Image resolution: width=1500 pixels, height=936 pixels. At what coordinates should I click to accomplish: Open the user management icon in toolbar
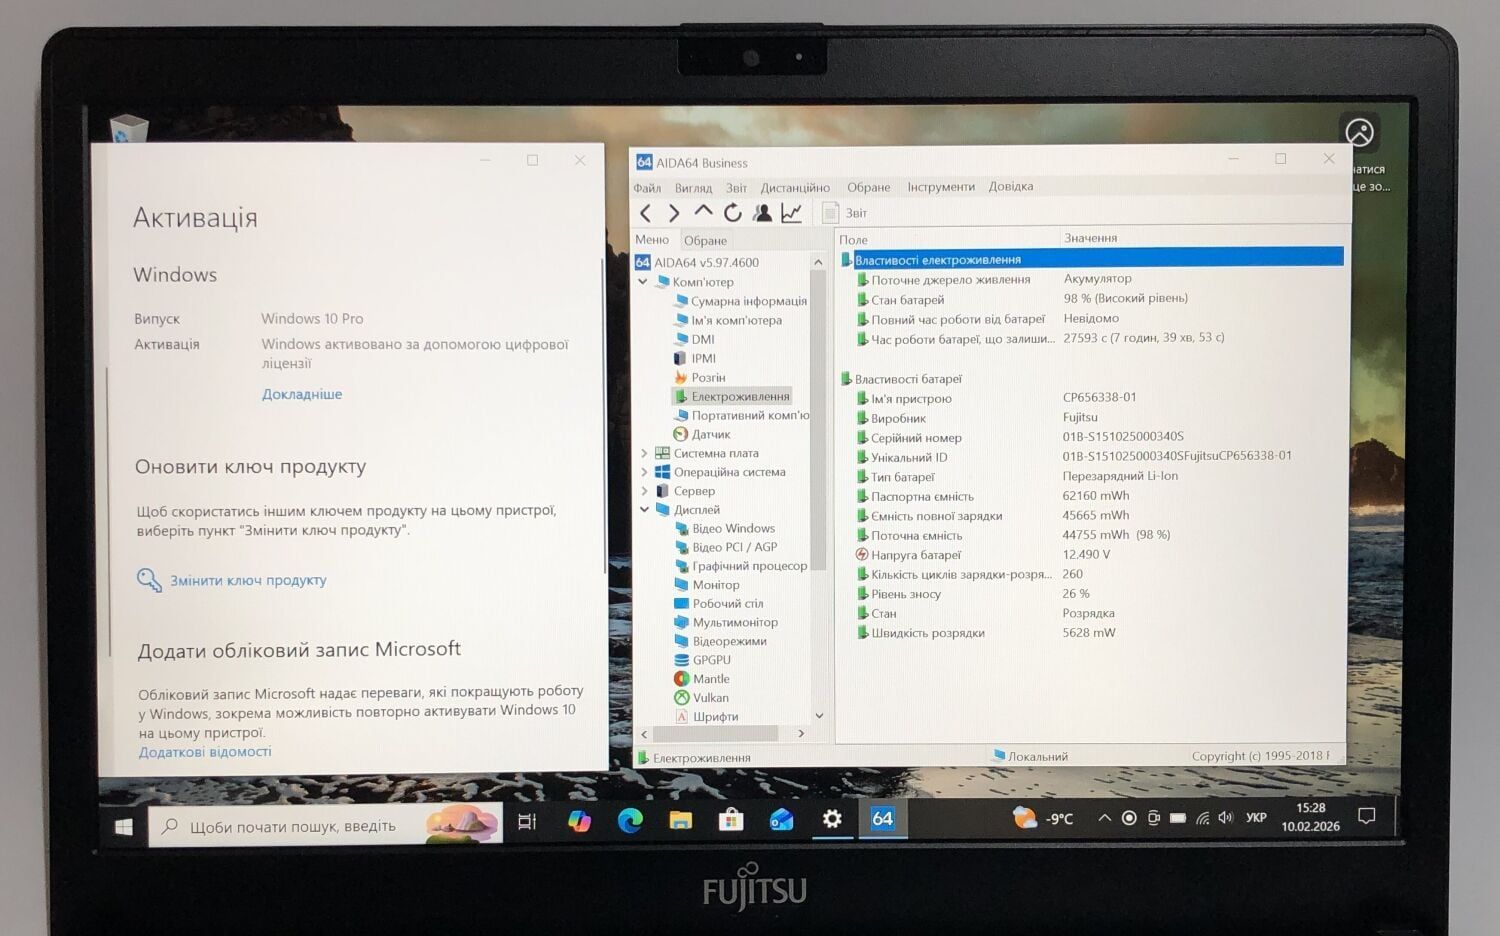tap(762, 213)
